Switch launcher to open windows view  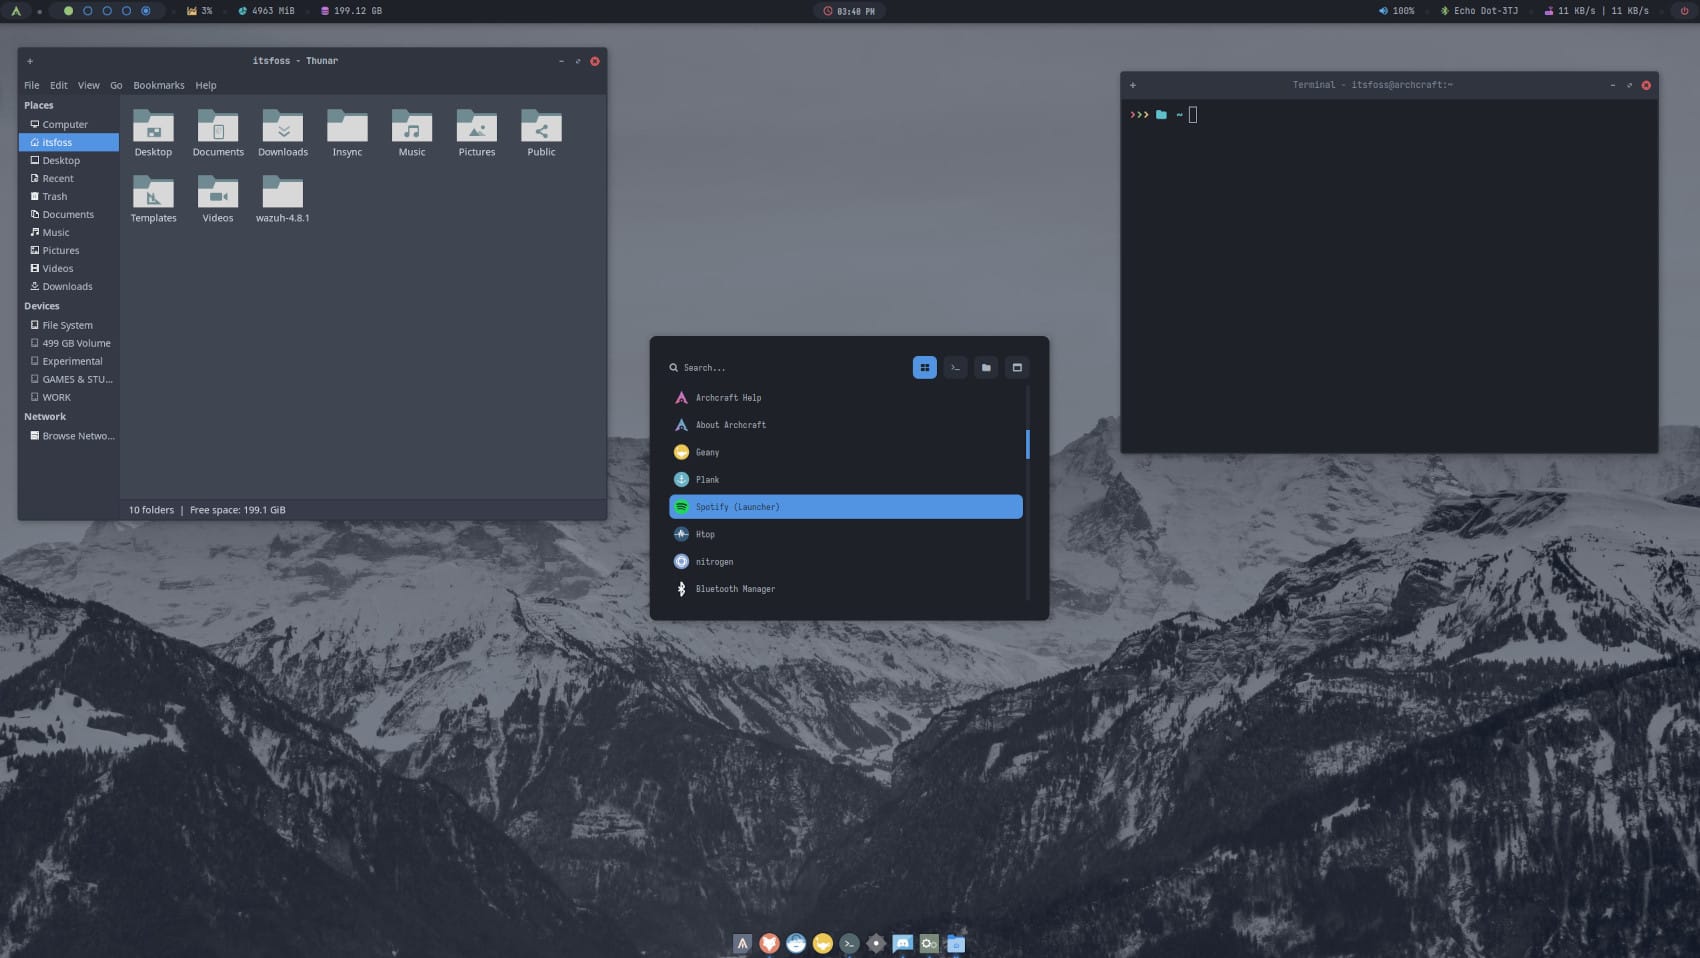1016,367
